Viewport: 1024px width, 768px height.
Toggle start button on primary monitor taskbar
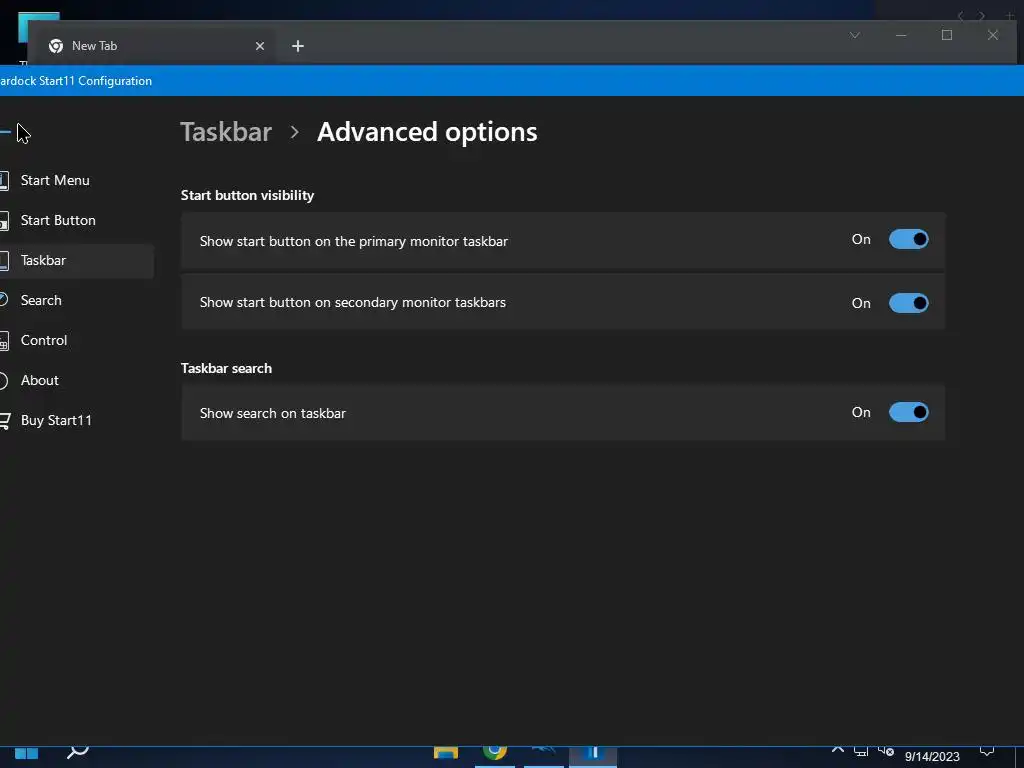(x=908, y=240)
